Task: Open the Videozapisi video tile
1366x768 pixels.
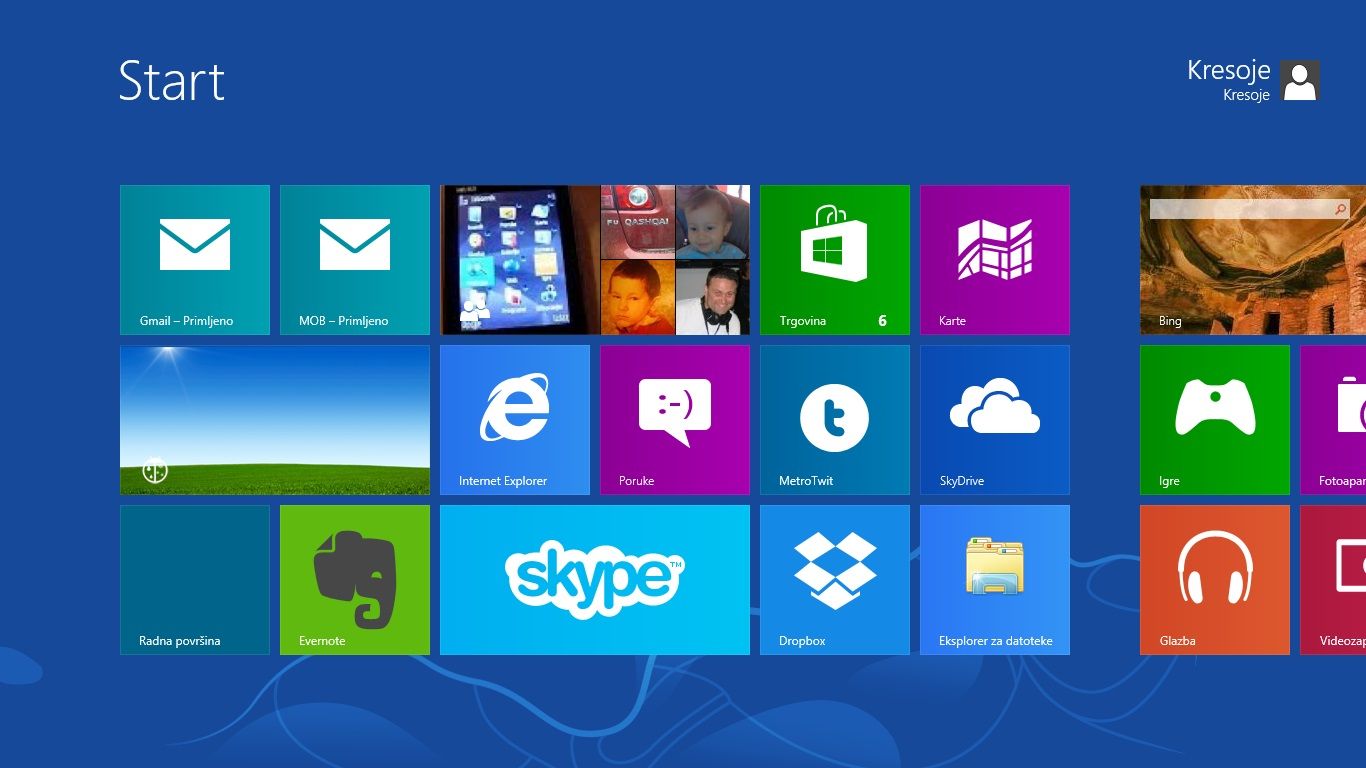Action: [x=1334, y=580]
